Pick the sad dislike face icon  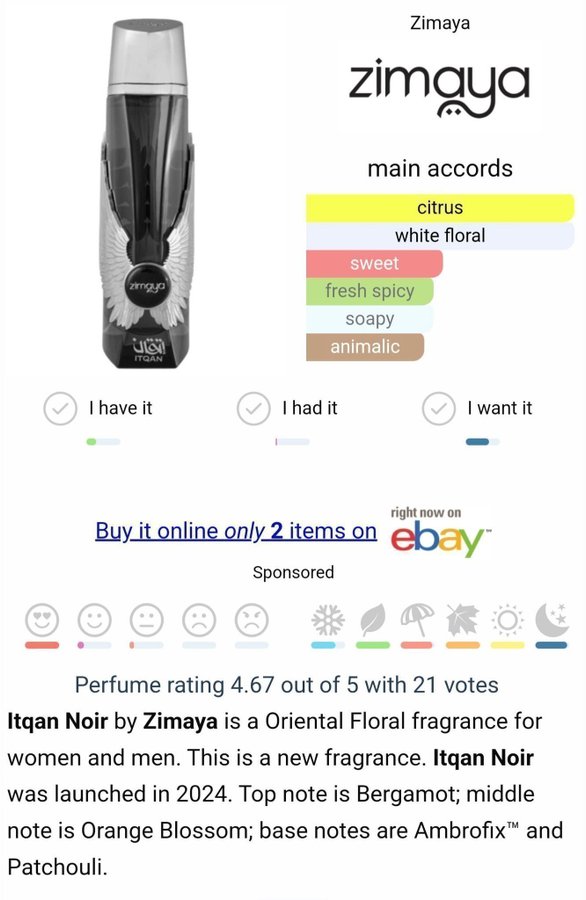(x=199, y=620)
